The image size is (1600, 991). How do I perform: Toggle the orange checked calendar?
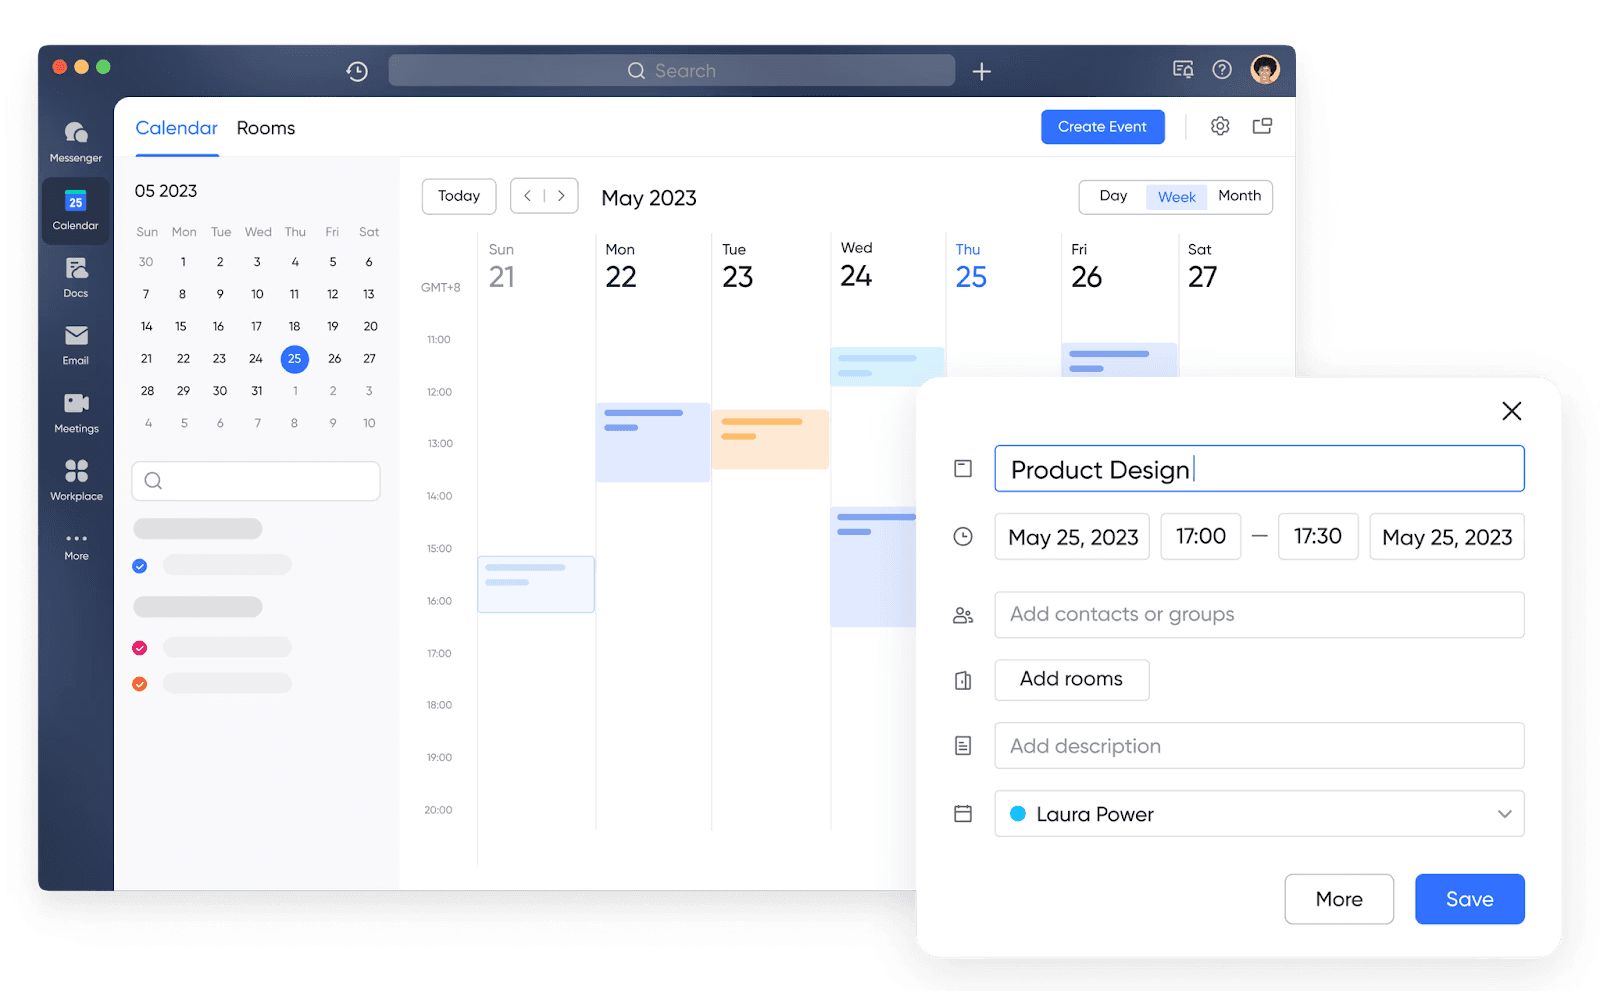(140, 684)
